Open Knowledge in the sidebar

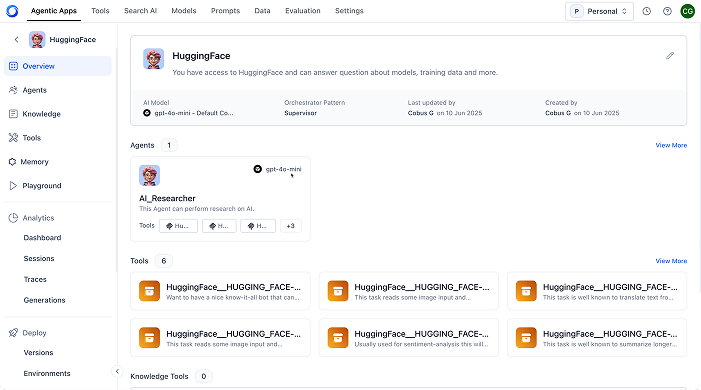point(58,114)
